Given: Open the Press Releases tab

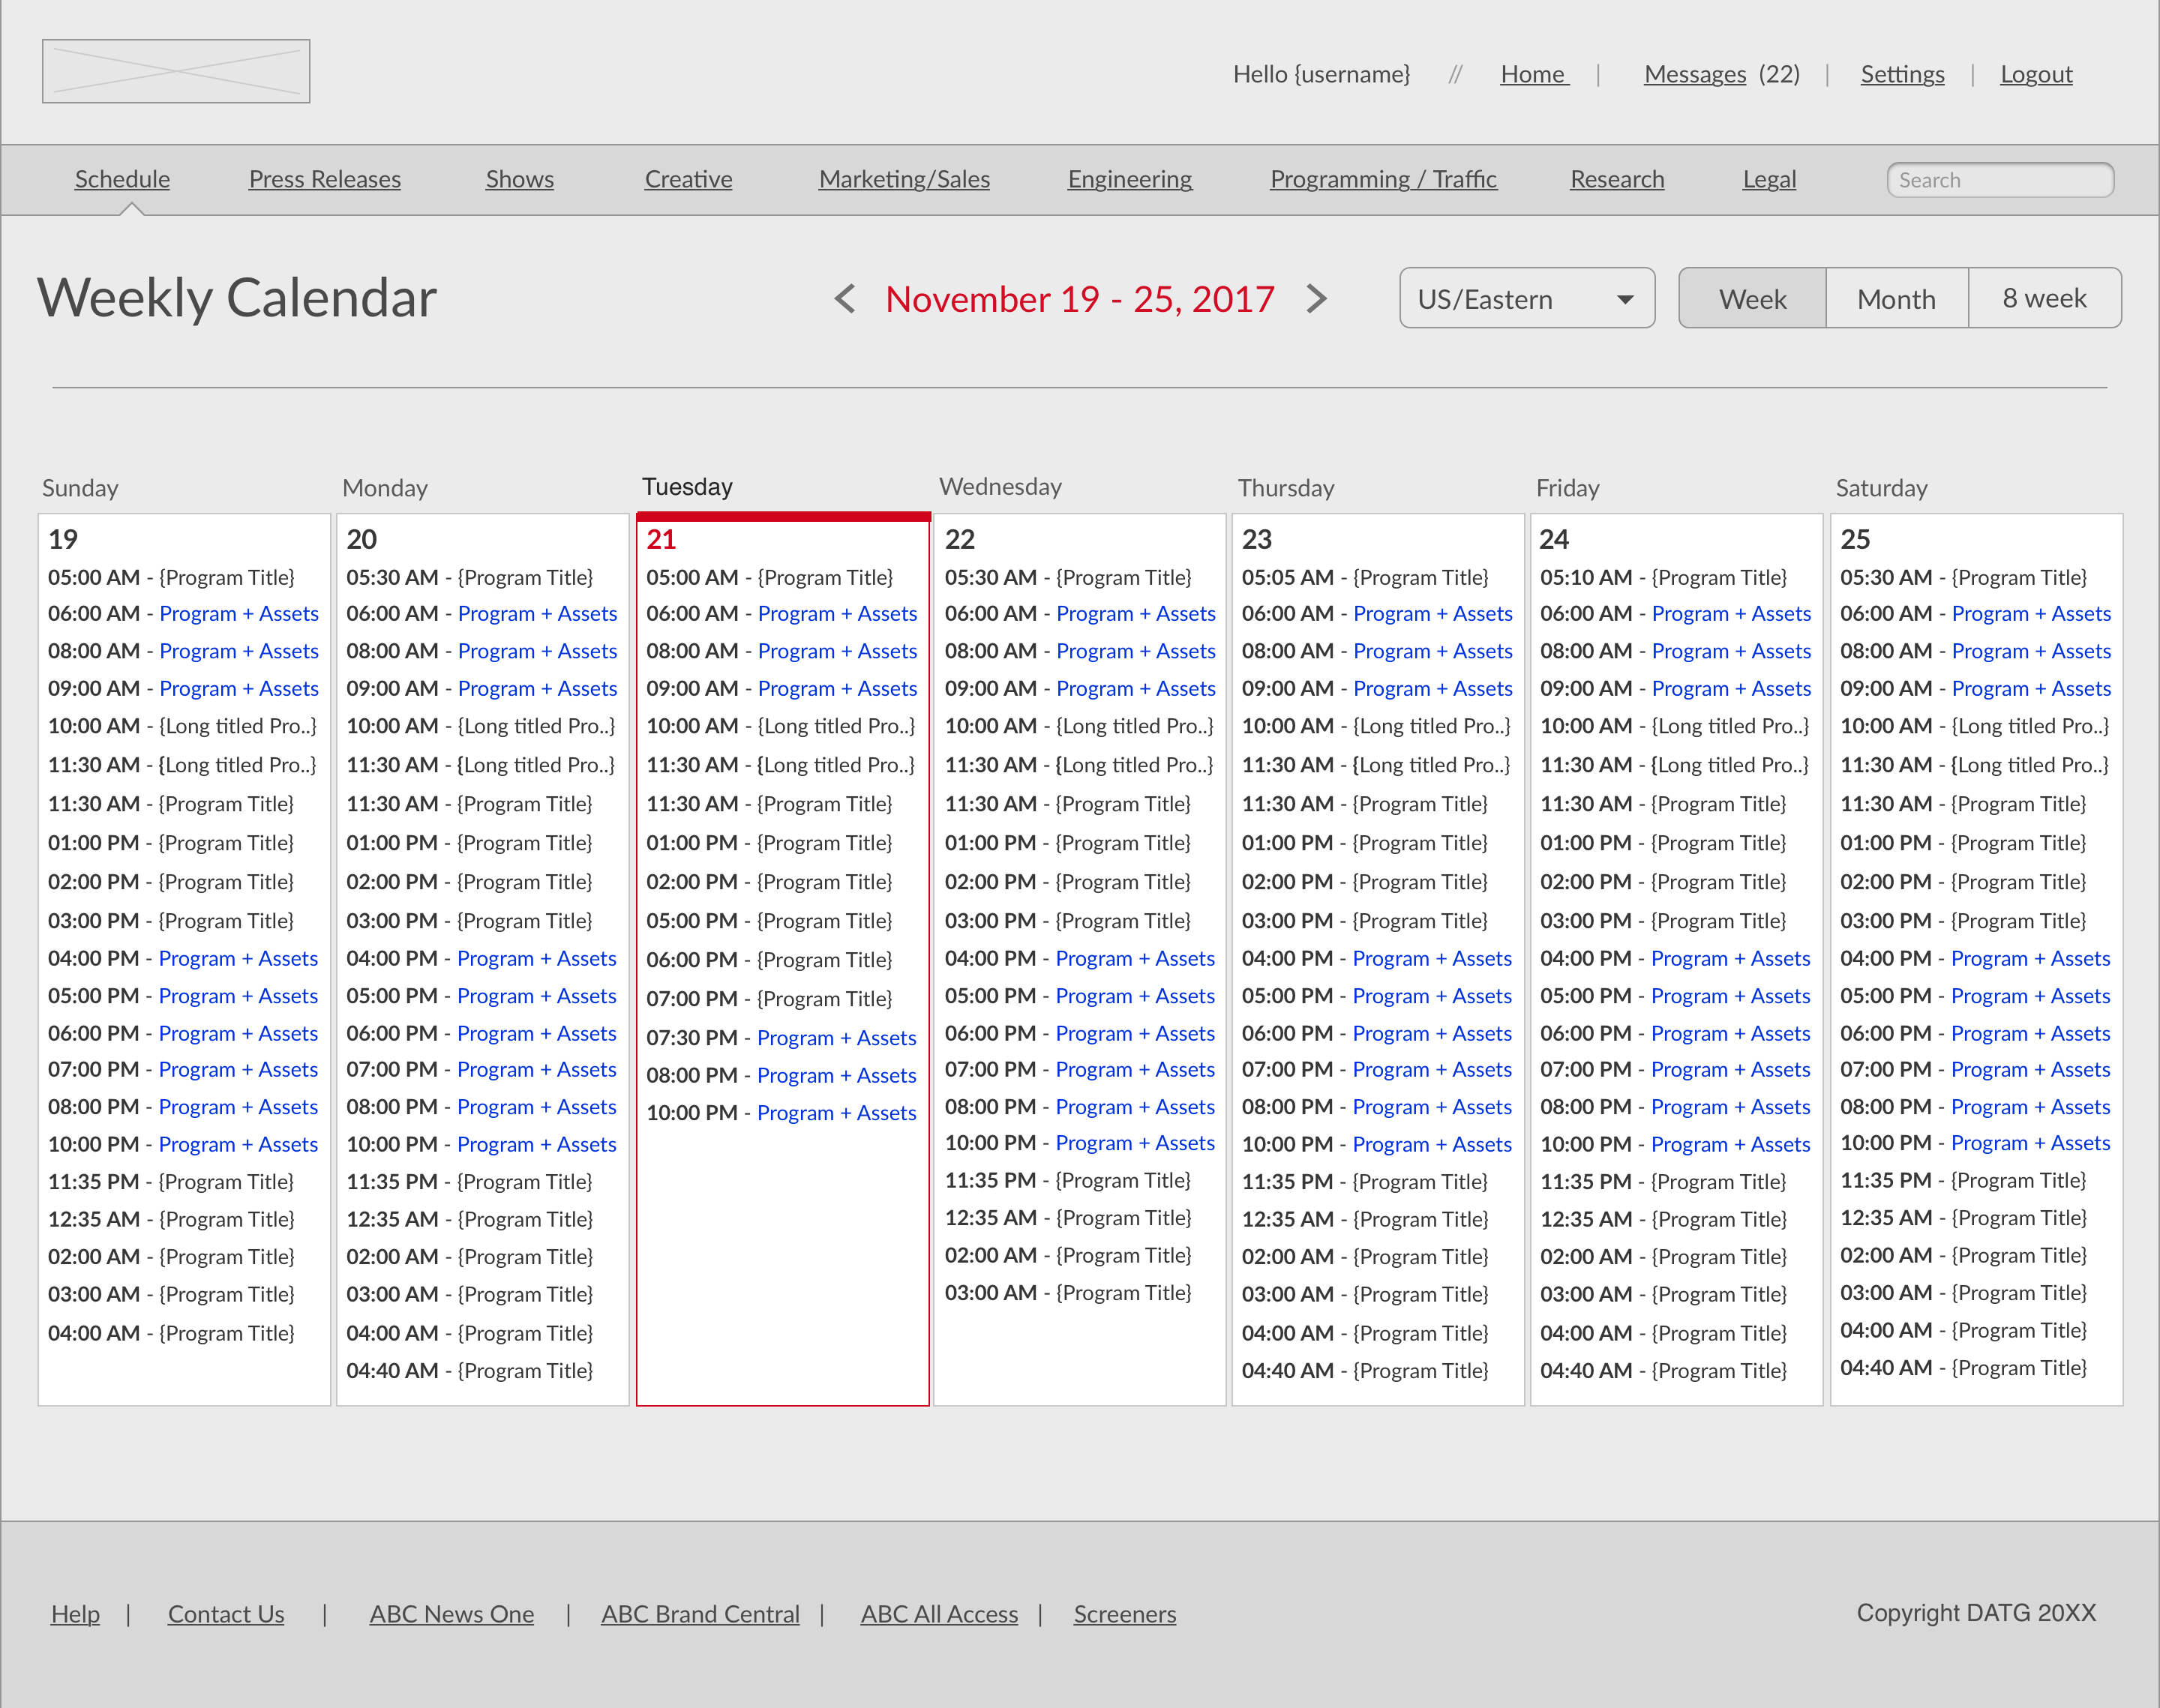Looking at the screenshot, I should pyautogui.click(x=324, y=179).
